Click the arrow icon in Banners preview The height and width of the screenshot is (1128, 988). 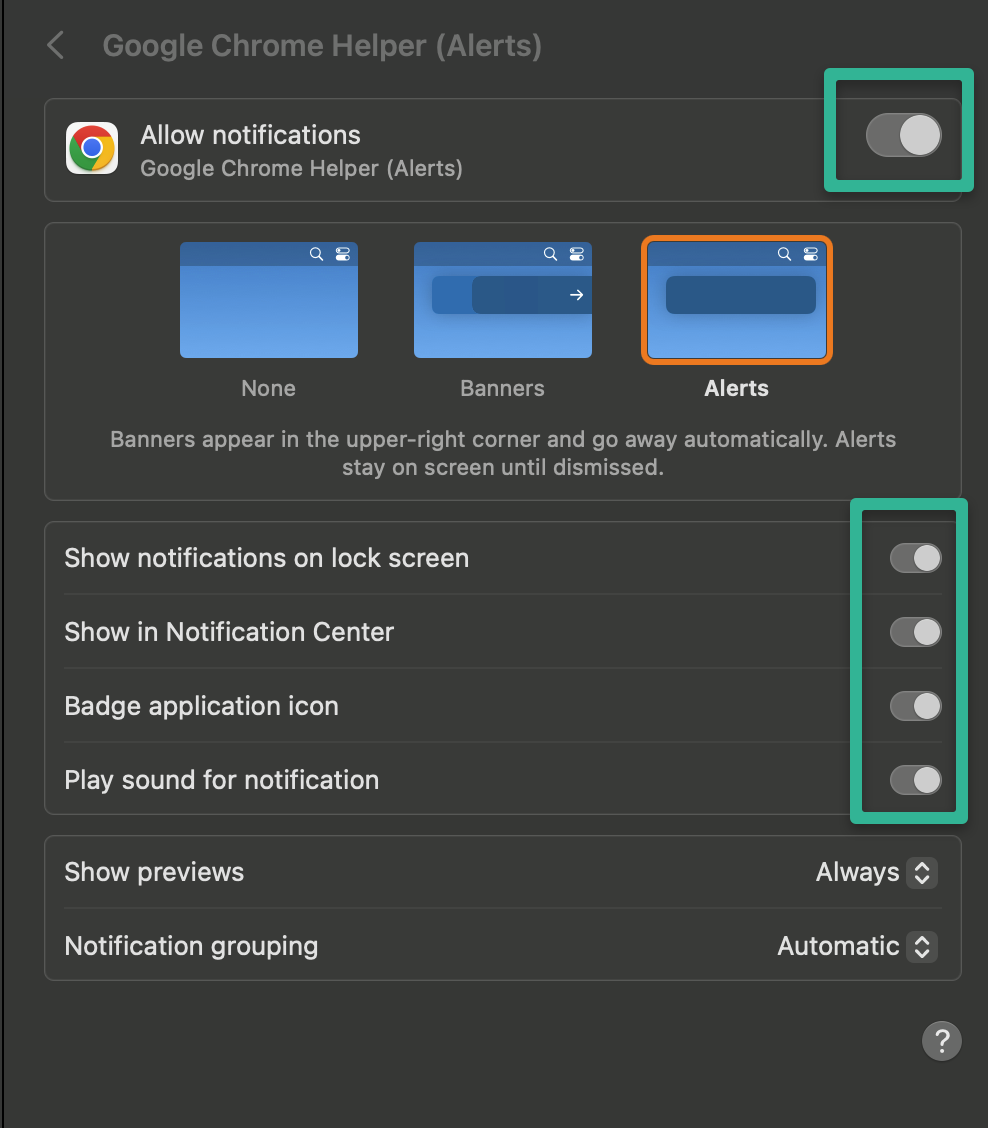[x=576, y=295]
